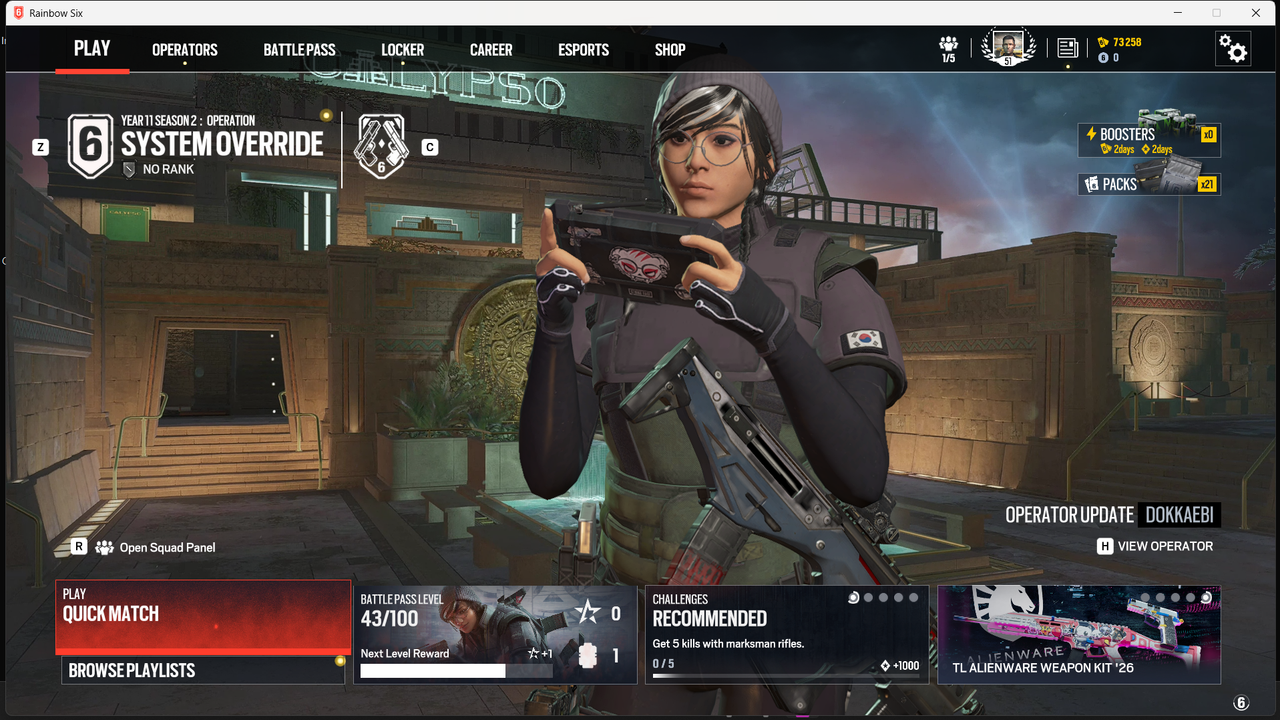Click the Packs cards icon
Viewport: 1280px width, 720px height.
tap(1092, 184)
